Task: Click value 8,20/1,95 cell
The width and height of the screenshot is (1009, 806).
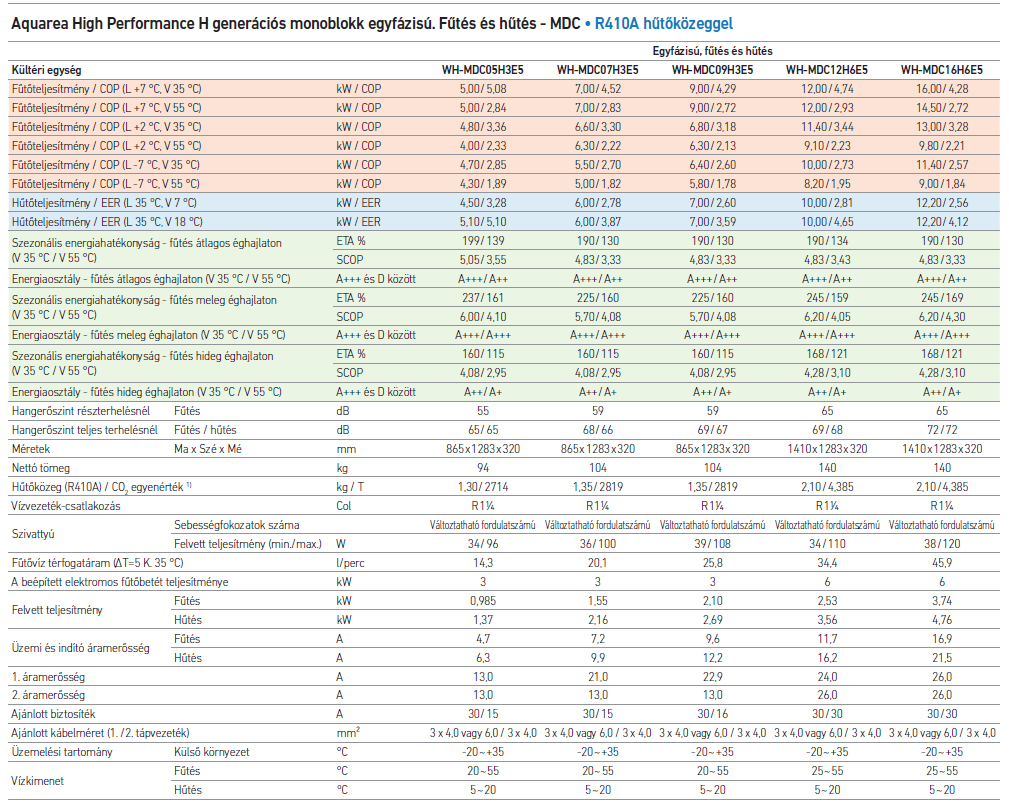Action: [827, 184]
